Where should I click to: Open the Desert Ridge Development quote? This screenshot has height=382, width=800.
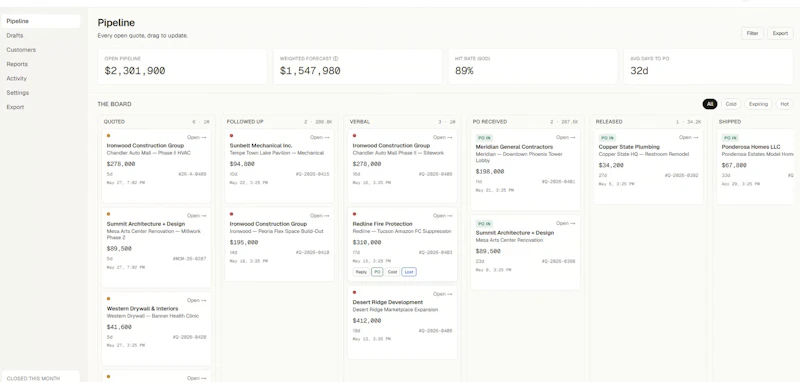point(443,294)
